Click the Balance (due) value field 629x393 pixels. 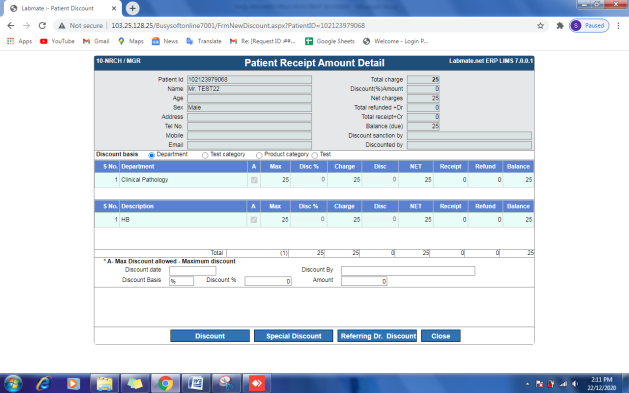pyautogui.click(x=423, y=126)
